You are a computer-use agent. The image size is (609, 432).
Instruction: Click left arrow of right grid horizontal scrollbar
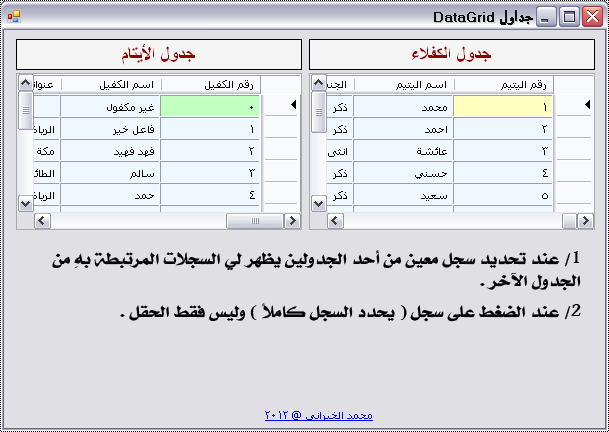[x=336, y=221]
